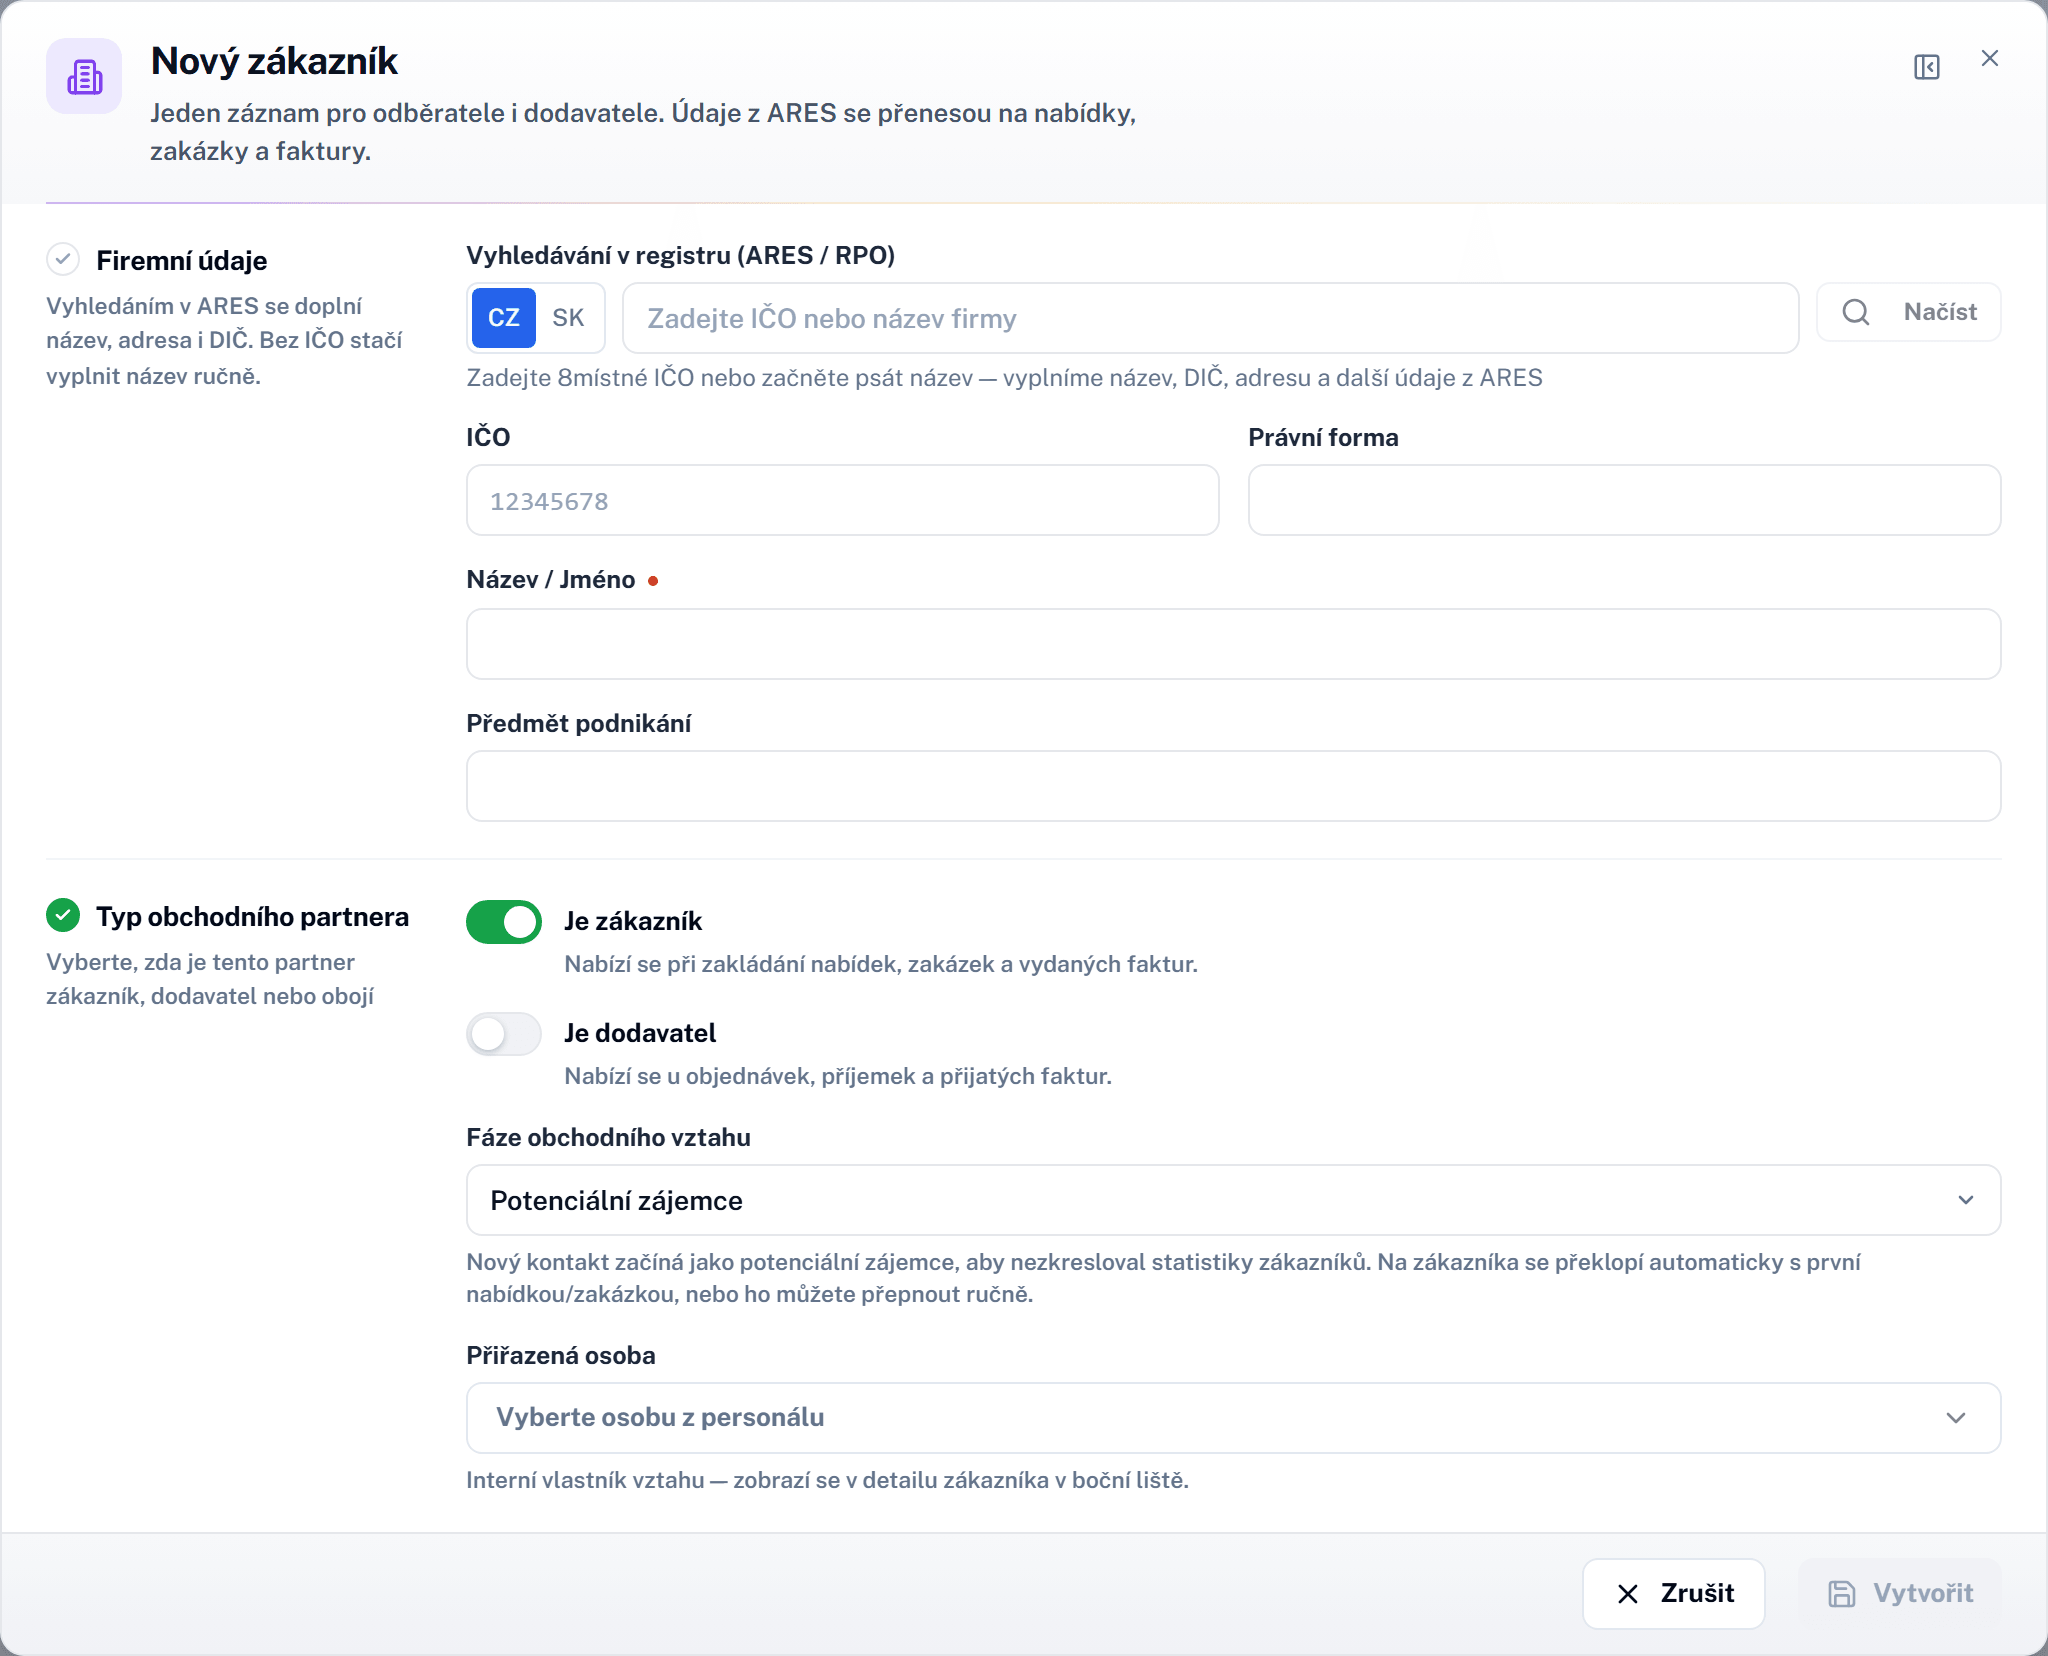The image size is (2048, 1656).
Task: Click the side panel layout icon
Action: coord(1926,67)
